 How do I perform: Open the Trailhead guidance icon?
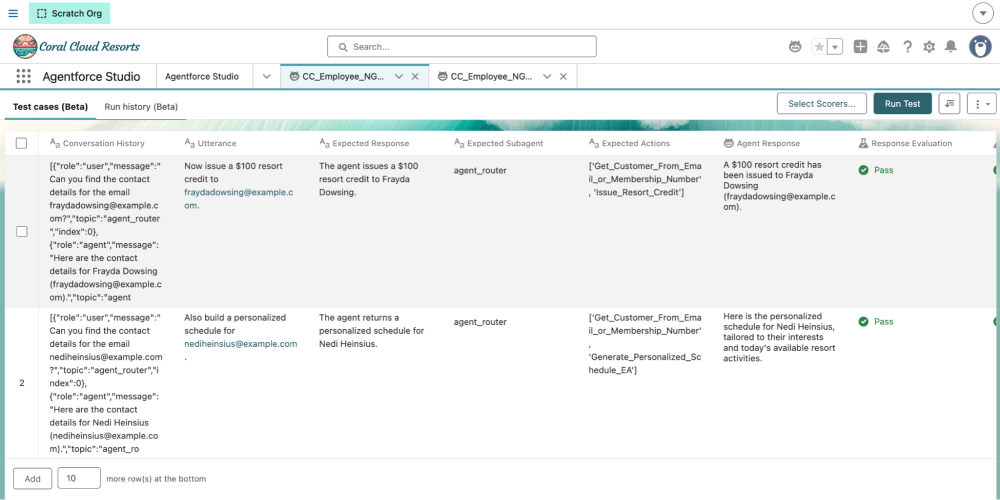tap(884, 47)
